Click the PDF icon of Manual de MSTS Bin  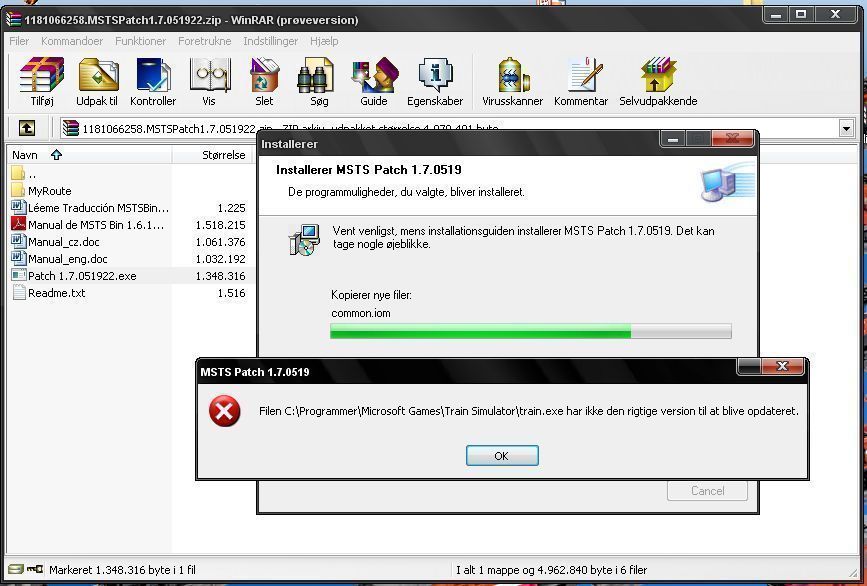[x=19, y=224]
